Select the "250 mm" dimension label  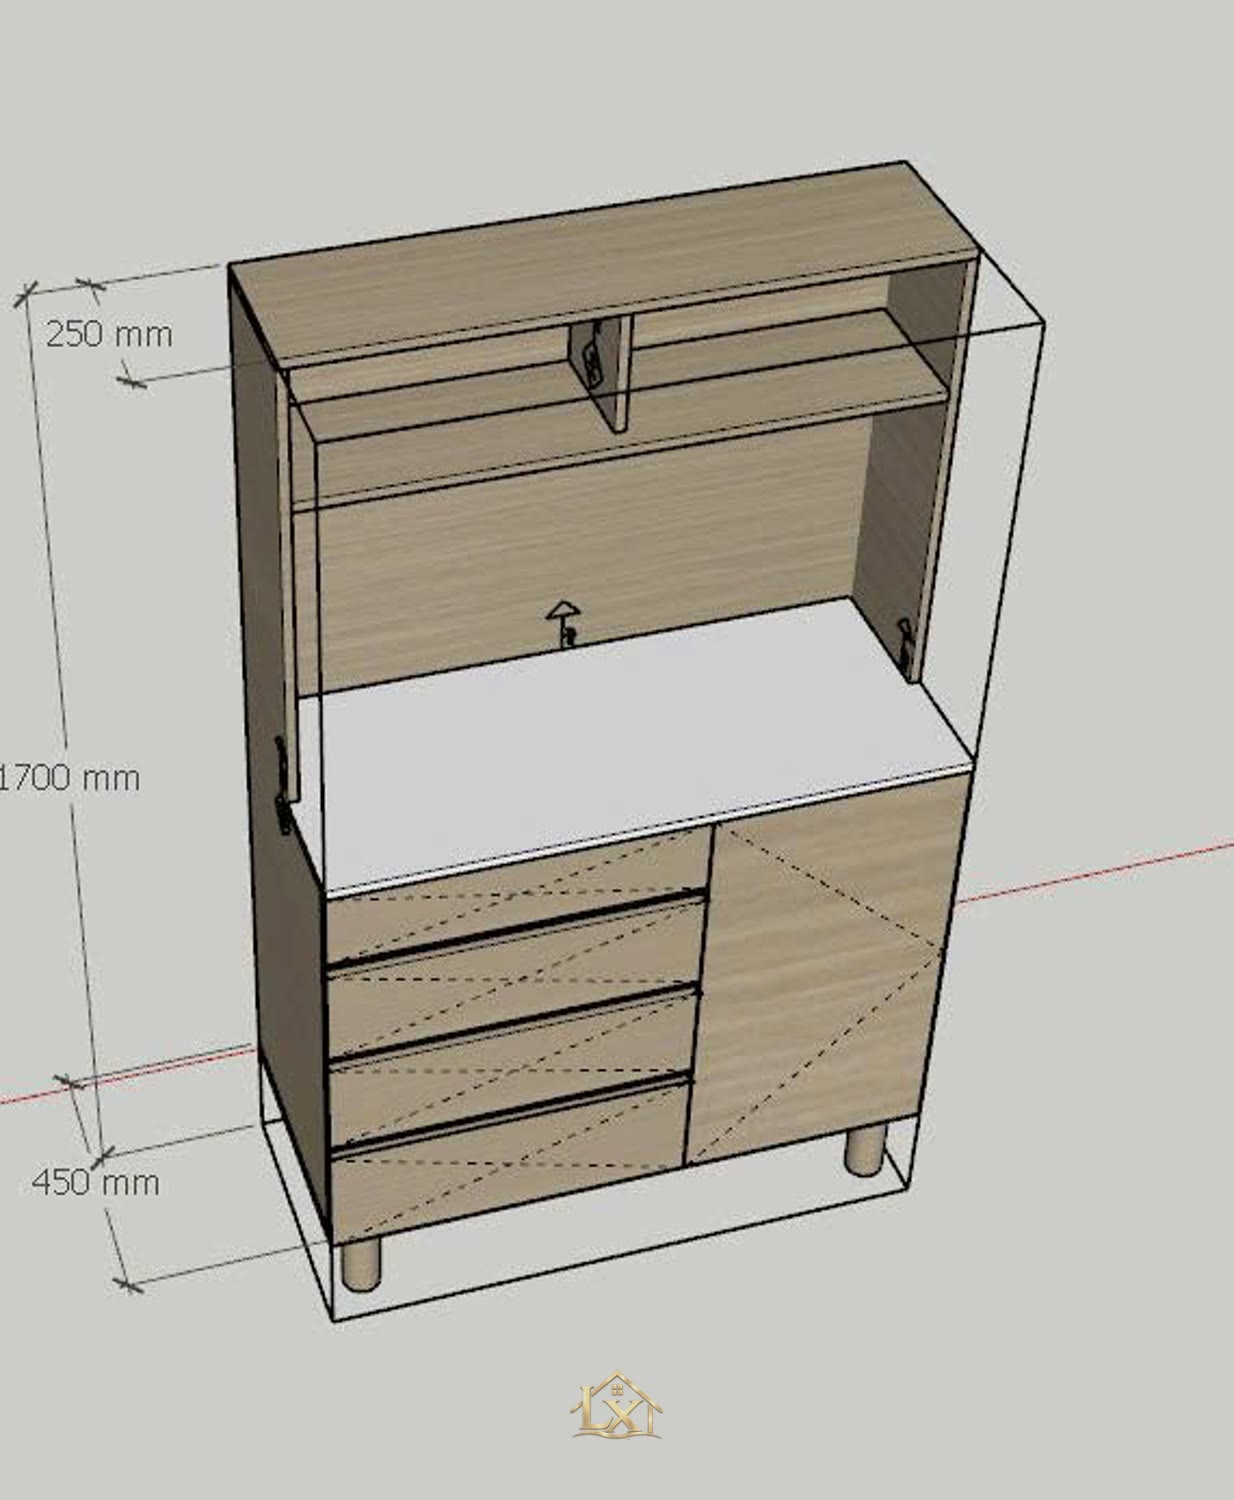109,333
